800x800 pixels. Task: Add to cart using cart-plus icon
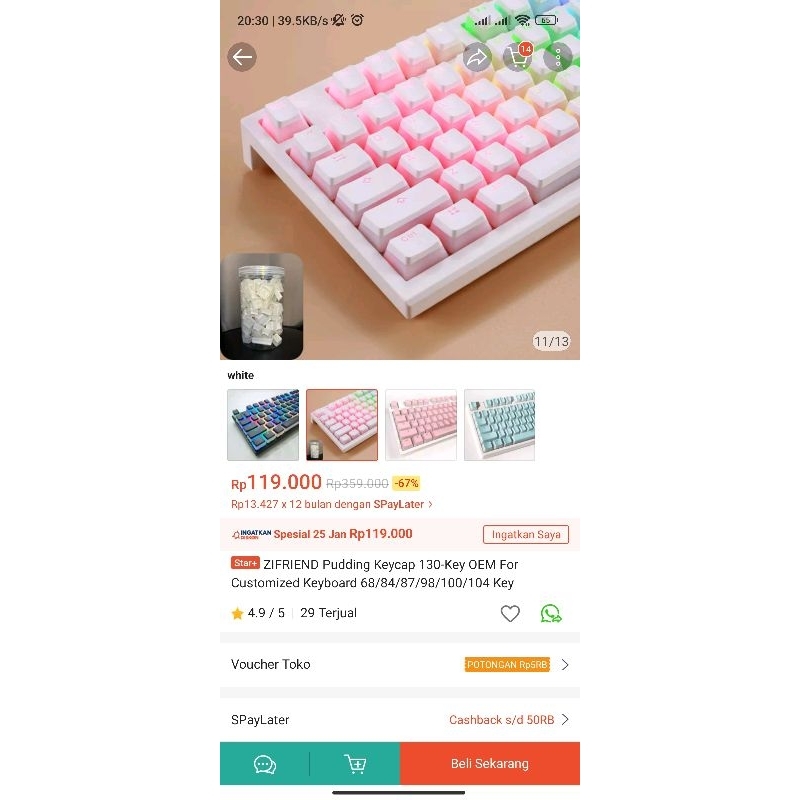click(x=355, y=764)
